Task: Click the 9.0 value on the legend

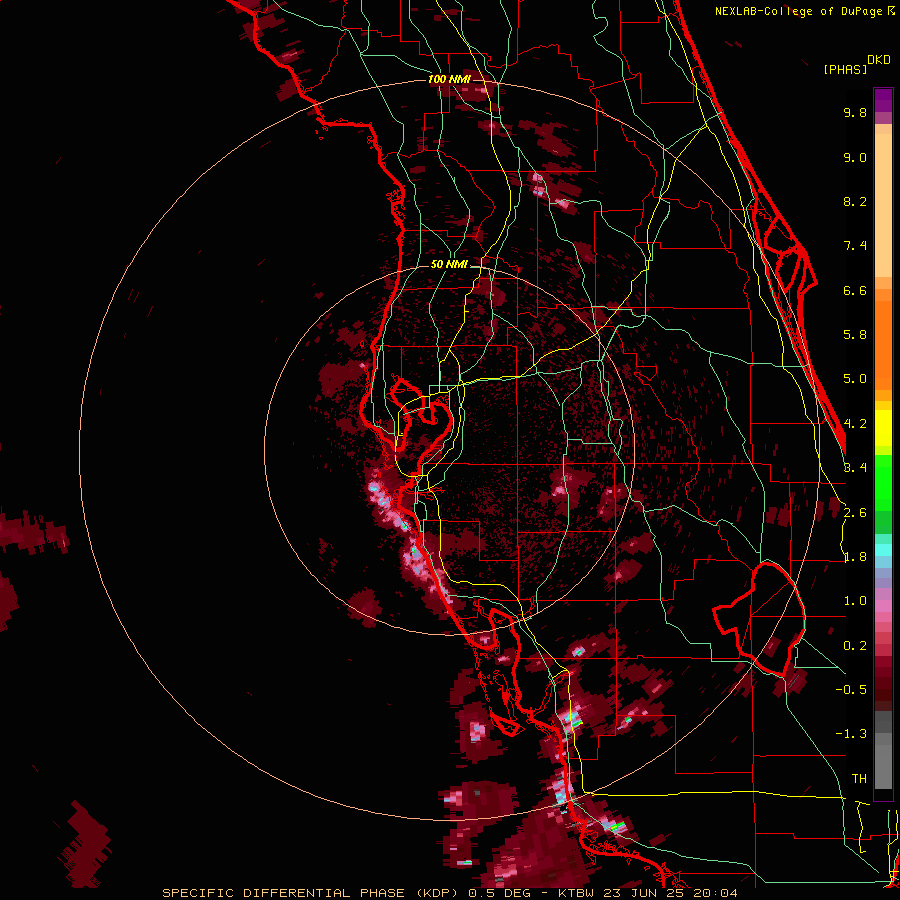Action: pos(855,157)
